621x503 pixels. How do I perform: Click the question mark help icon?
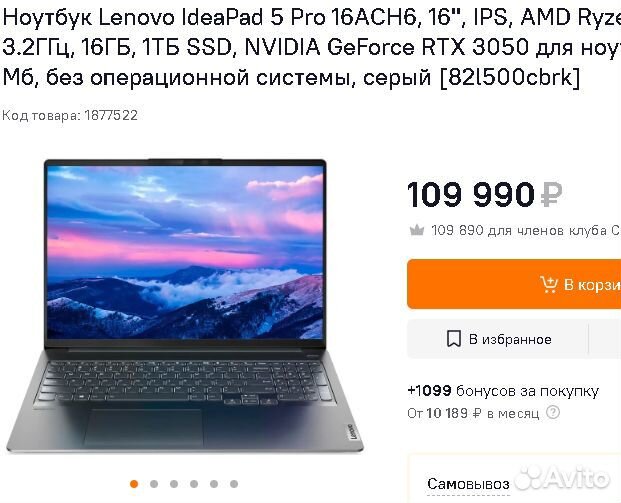[553, 413]
